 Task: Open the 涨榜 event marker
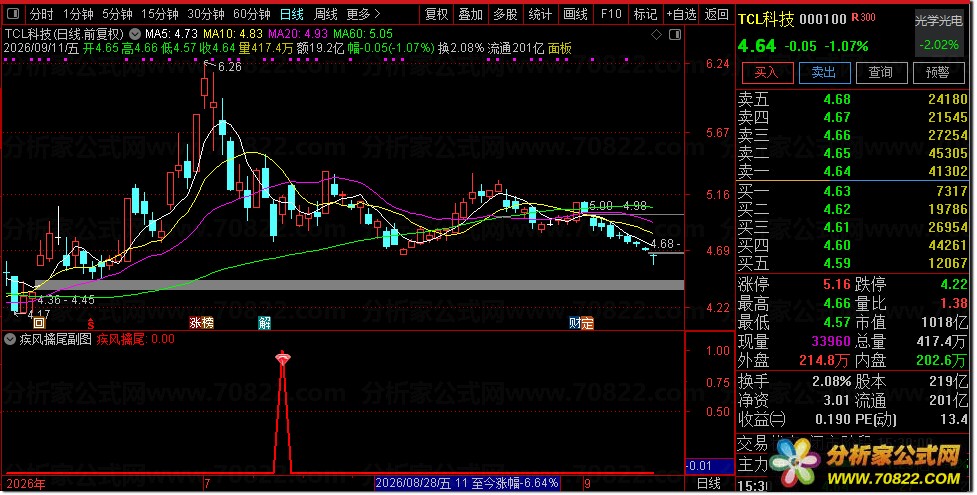click(202, 323)
